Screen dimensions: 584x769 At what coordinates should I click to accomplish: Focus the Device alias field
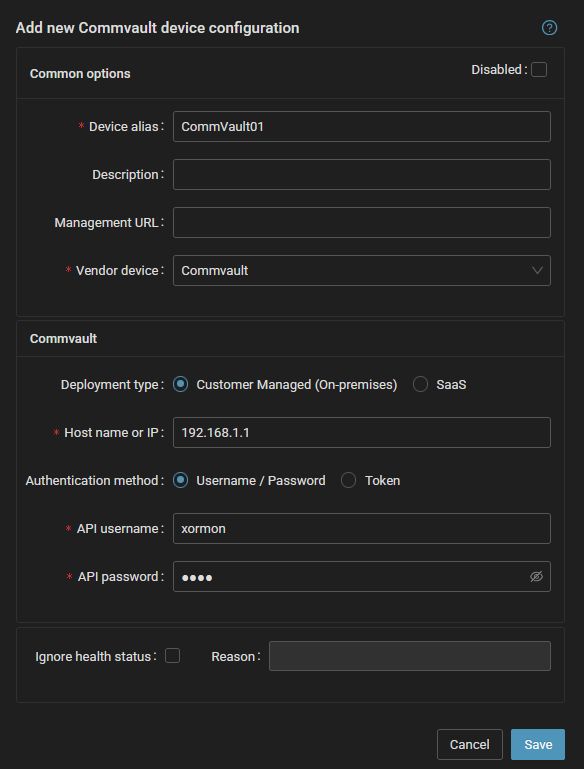pos(362,127)
